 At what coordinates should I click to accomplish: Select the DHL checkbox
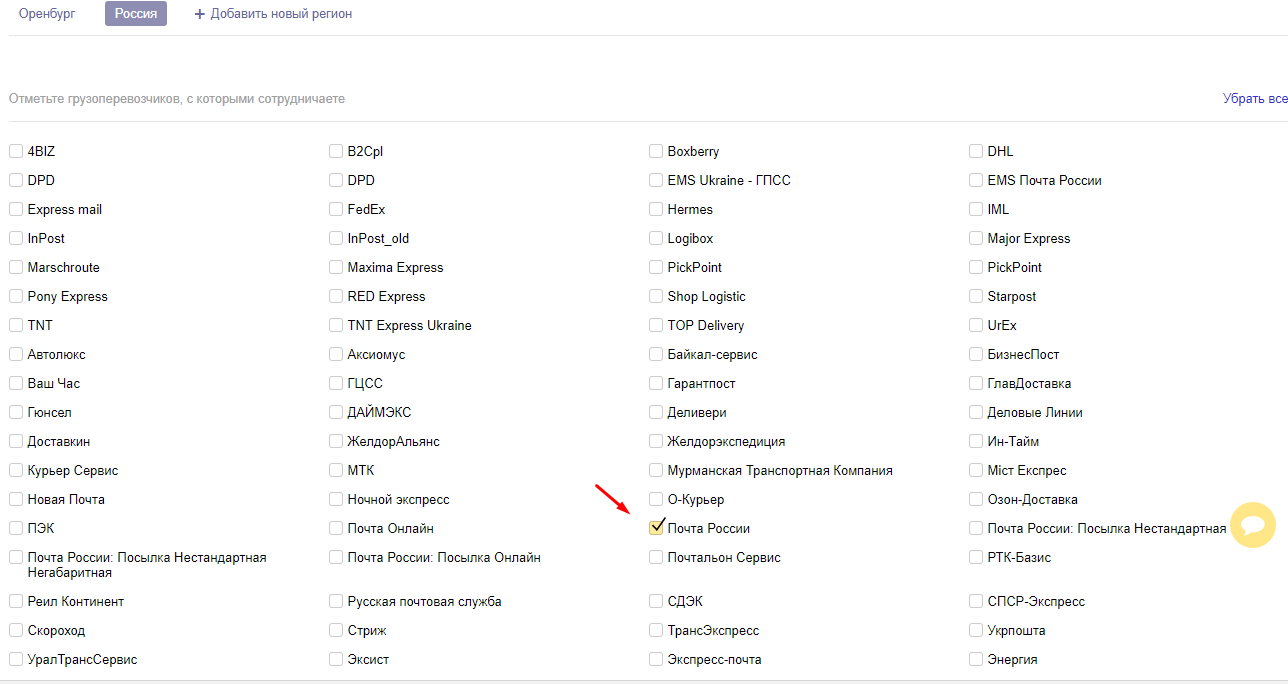(976, 151)
